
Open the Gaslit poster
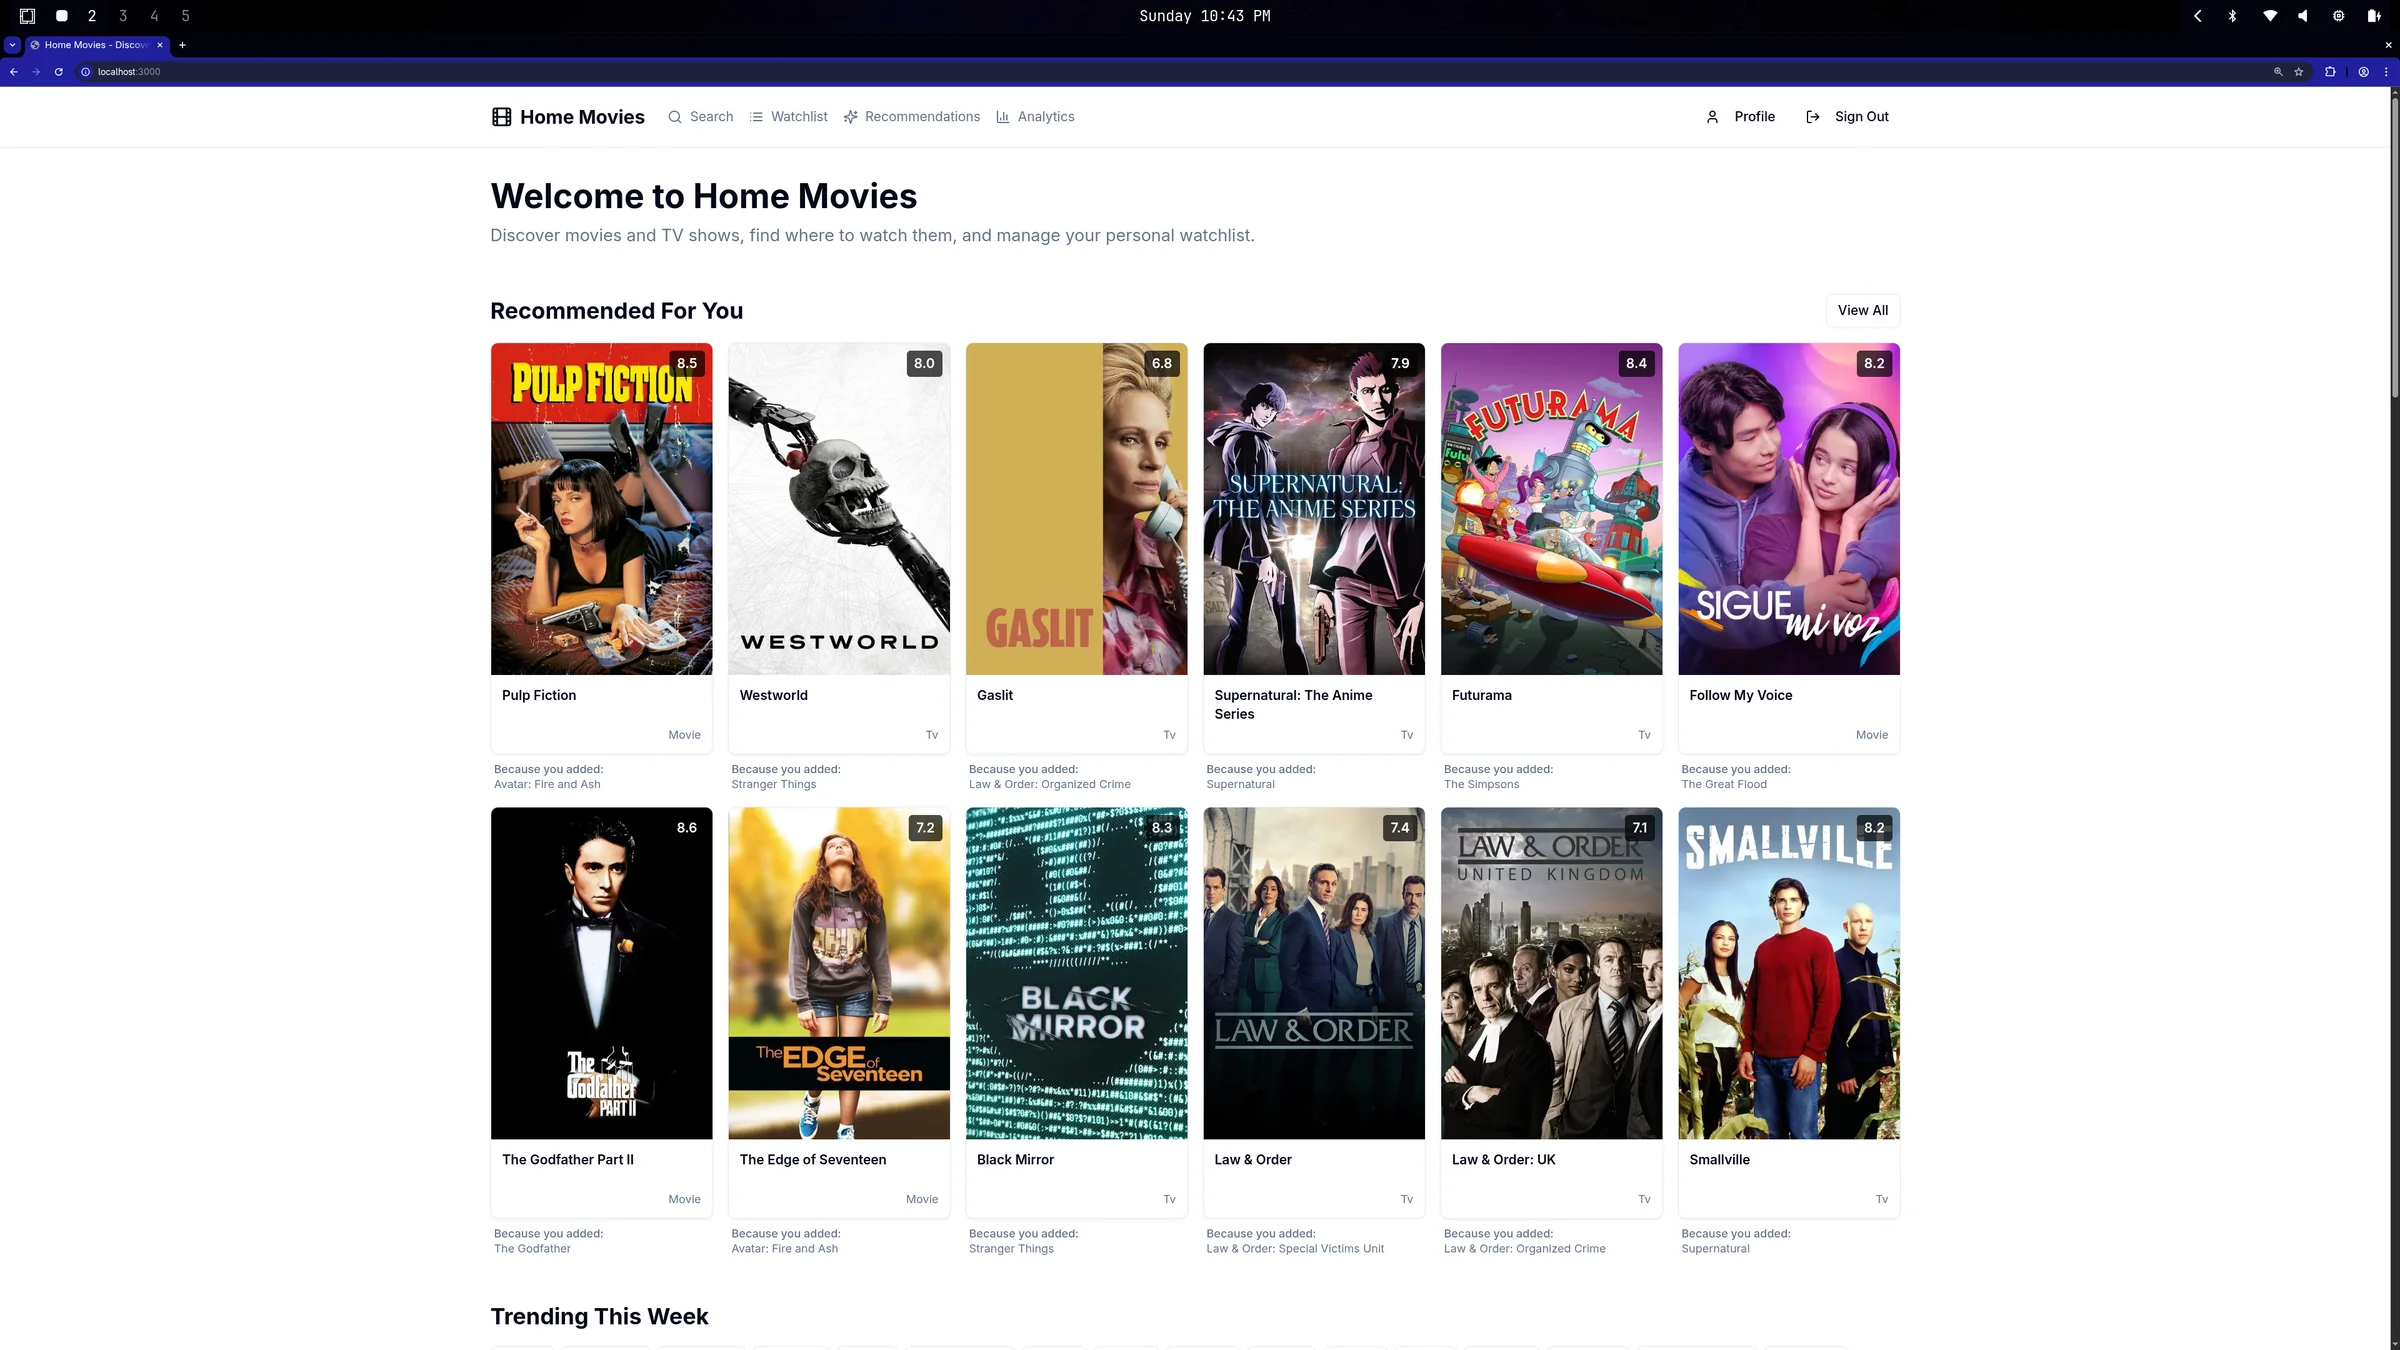(1077, 509)
